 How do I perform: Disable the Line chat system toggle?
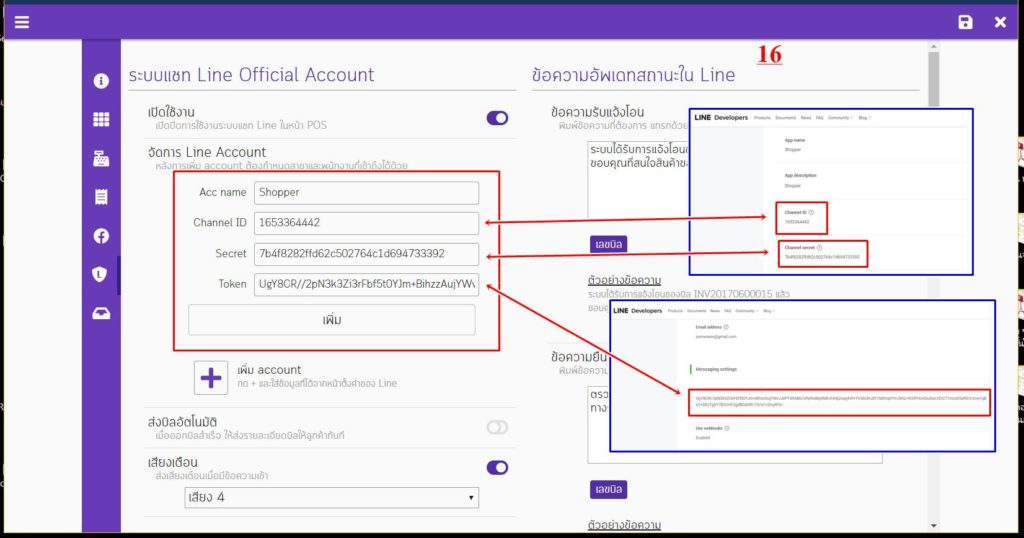(497, 118)
